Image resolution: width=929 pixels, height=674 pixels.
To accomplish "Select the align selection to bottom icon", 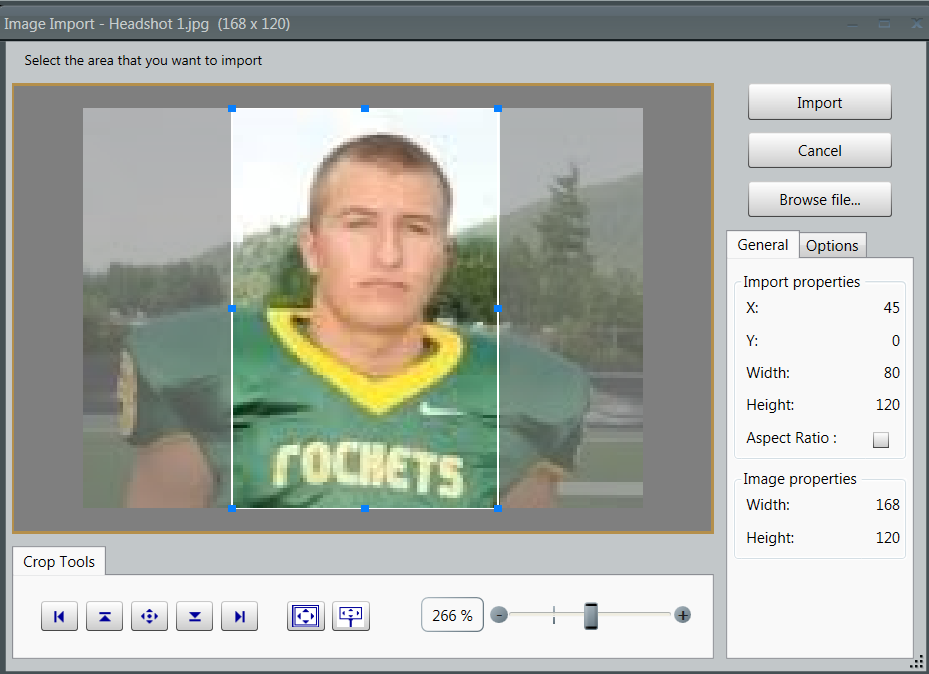I will tap(194, 616).
